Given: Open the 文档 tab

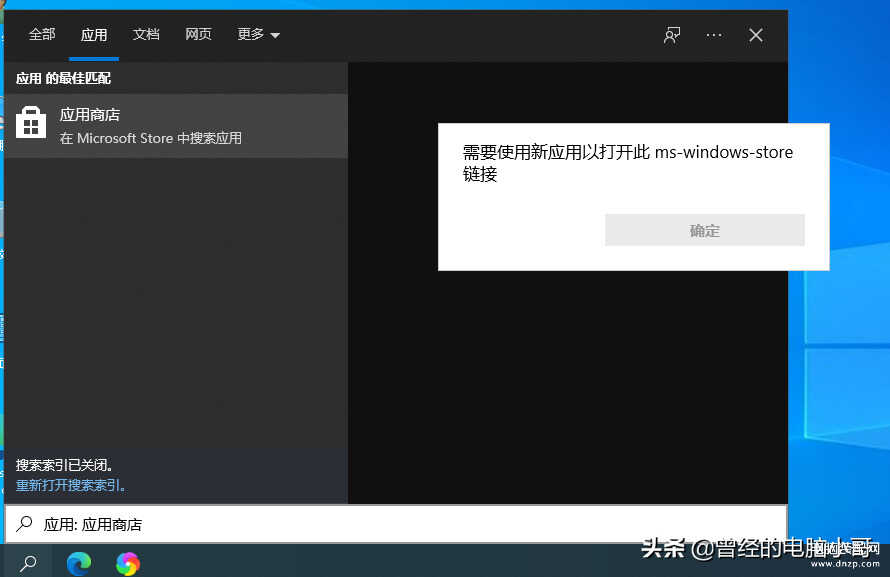Looking at the screenshot, I should point(146,35).
